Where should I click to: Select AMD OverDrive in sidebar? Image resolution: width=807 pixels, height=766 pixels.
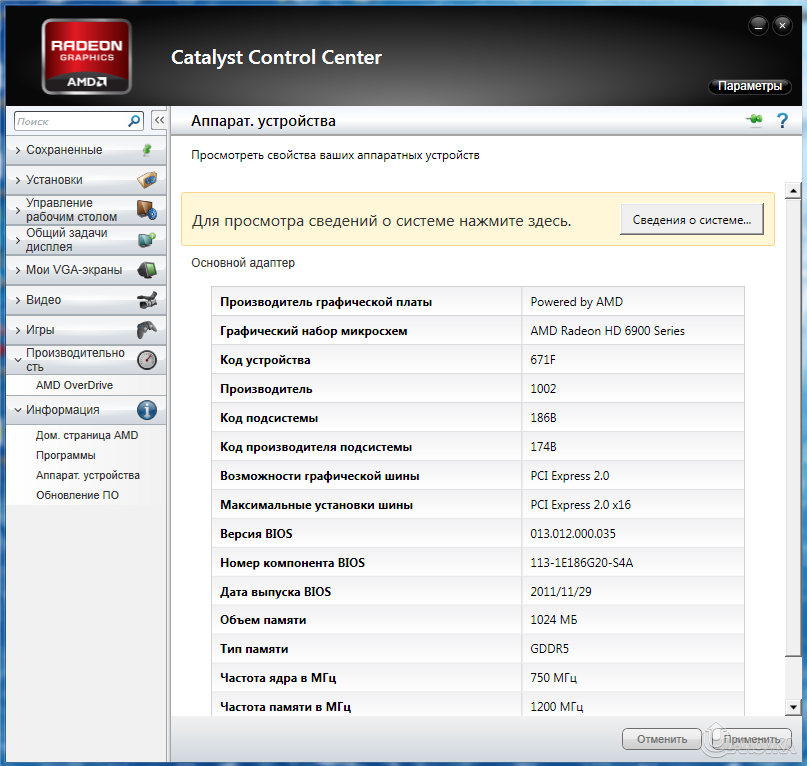click(x=74, y=385)
